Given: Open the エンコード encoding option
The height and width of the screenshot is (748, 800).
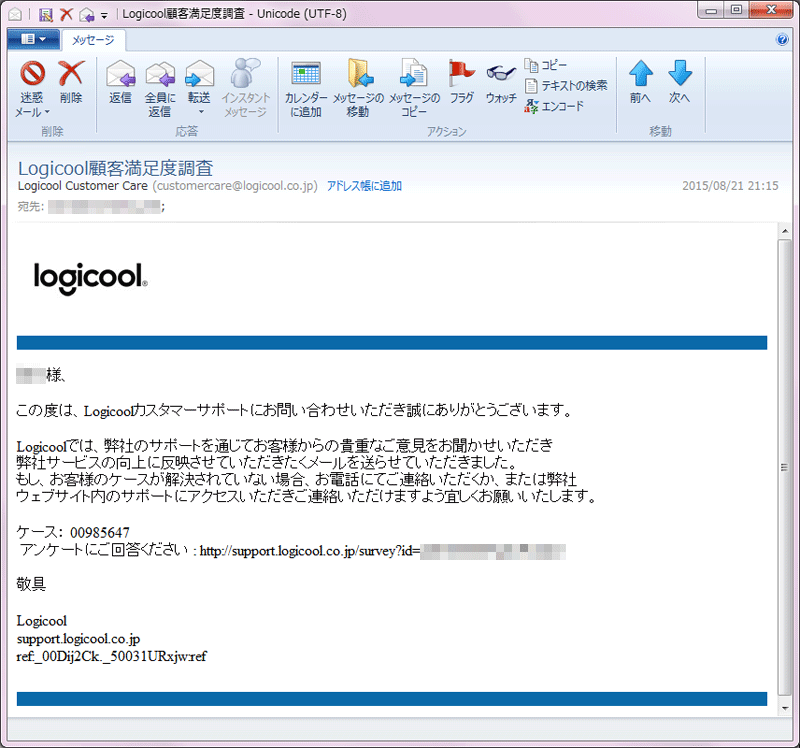Looking at the screenshot, I should tap(554, 106).
